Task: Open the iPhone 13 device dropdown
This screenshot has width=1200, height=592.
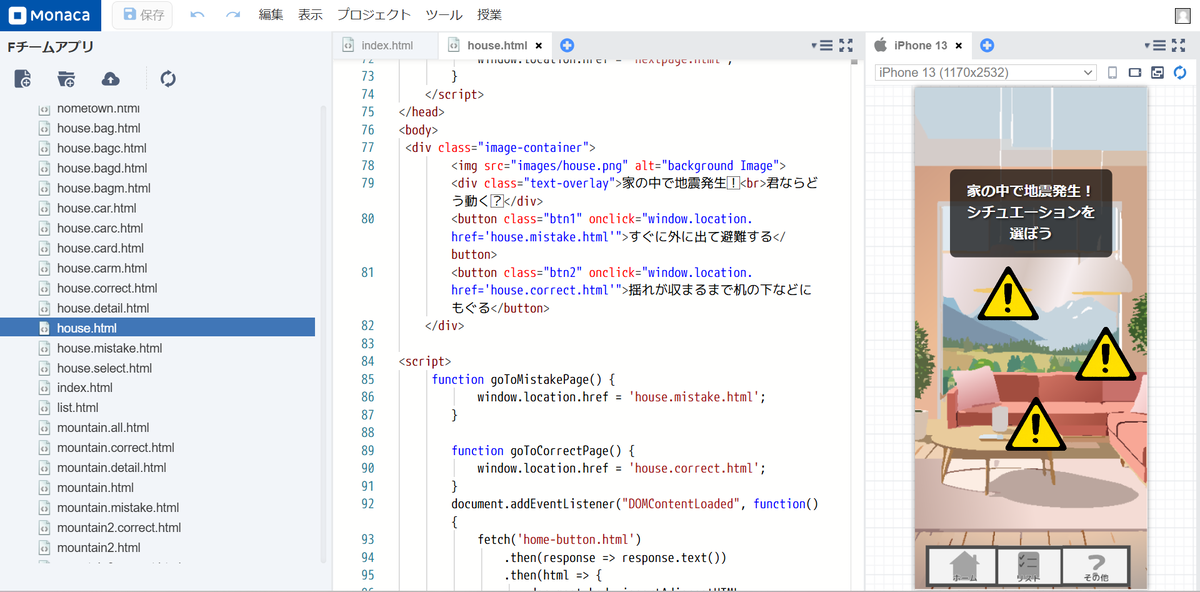Action: (x=985, y=72)
